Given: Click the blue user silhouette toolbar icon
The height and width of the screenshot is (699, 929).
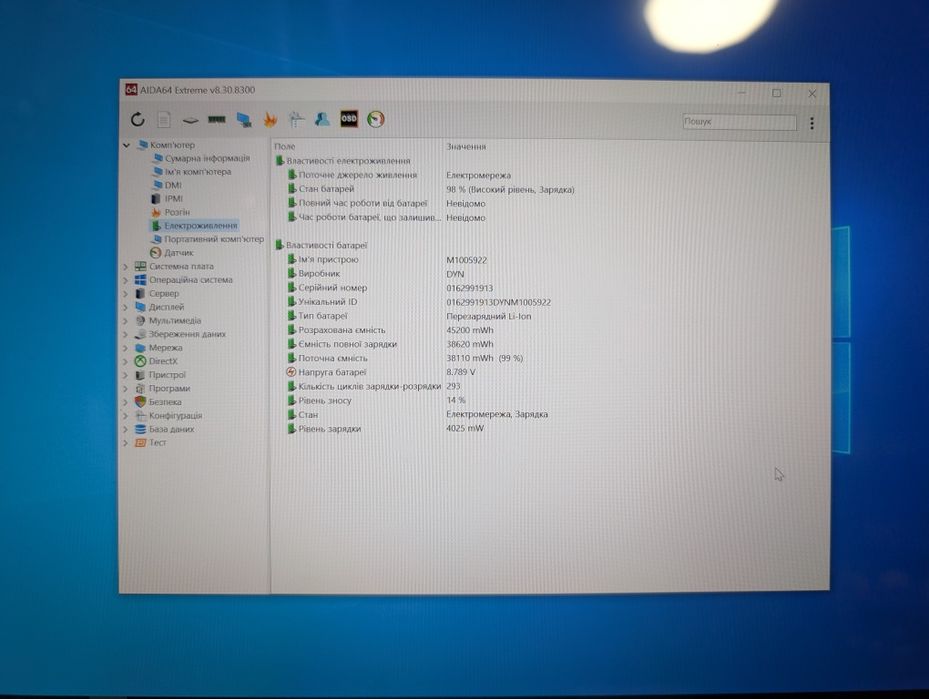Looking at the screenshot, I should click(x=322, y=120).
